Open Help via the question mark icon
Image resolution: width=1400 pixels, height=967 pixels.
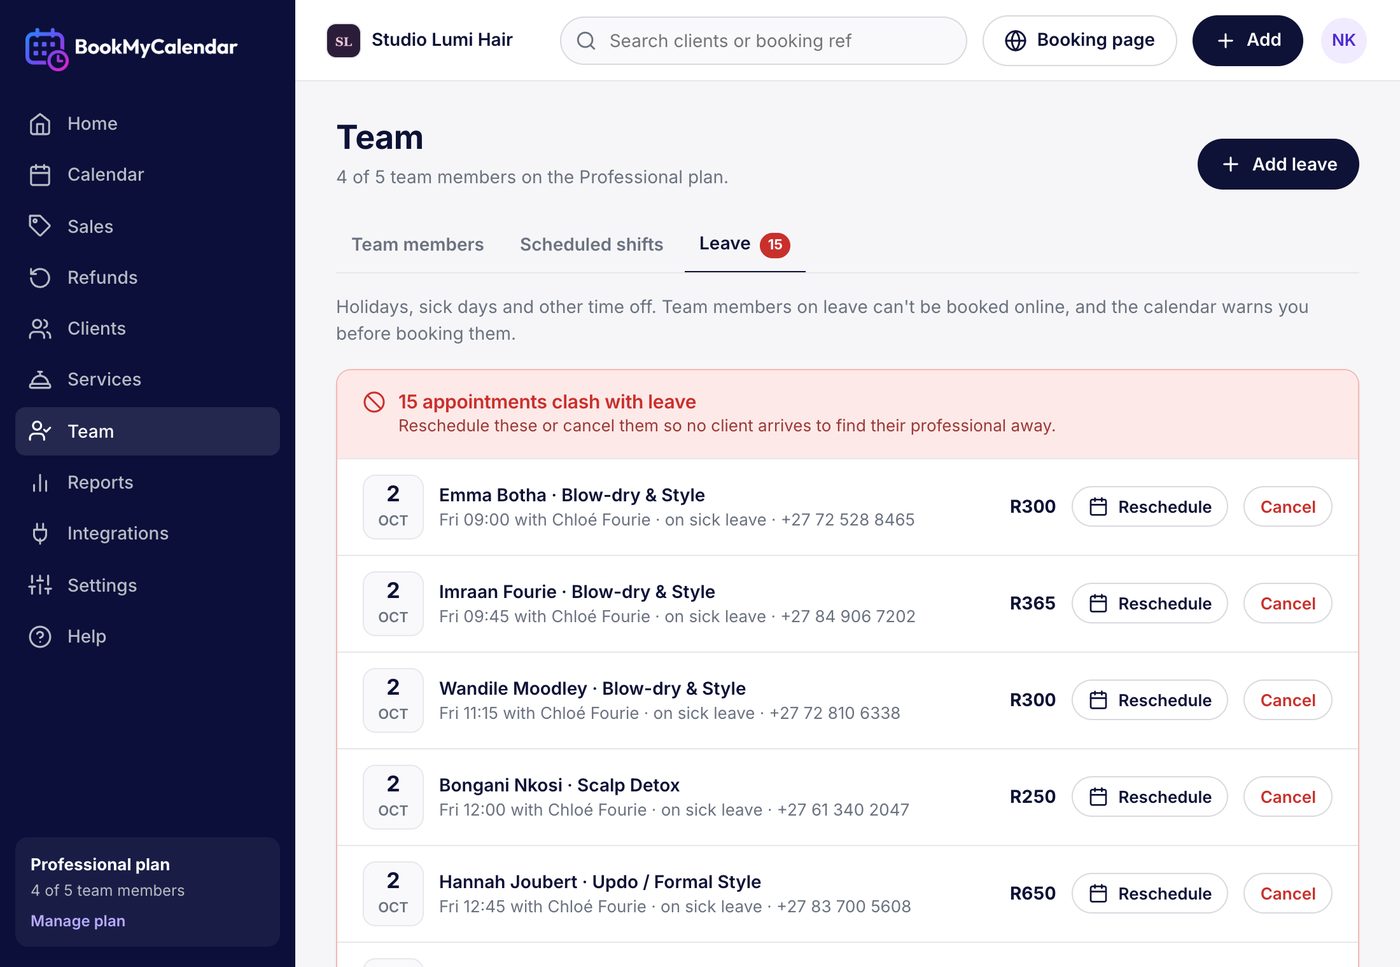pyautogui.click(x=40, y=637)
